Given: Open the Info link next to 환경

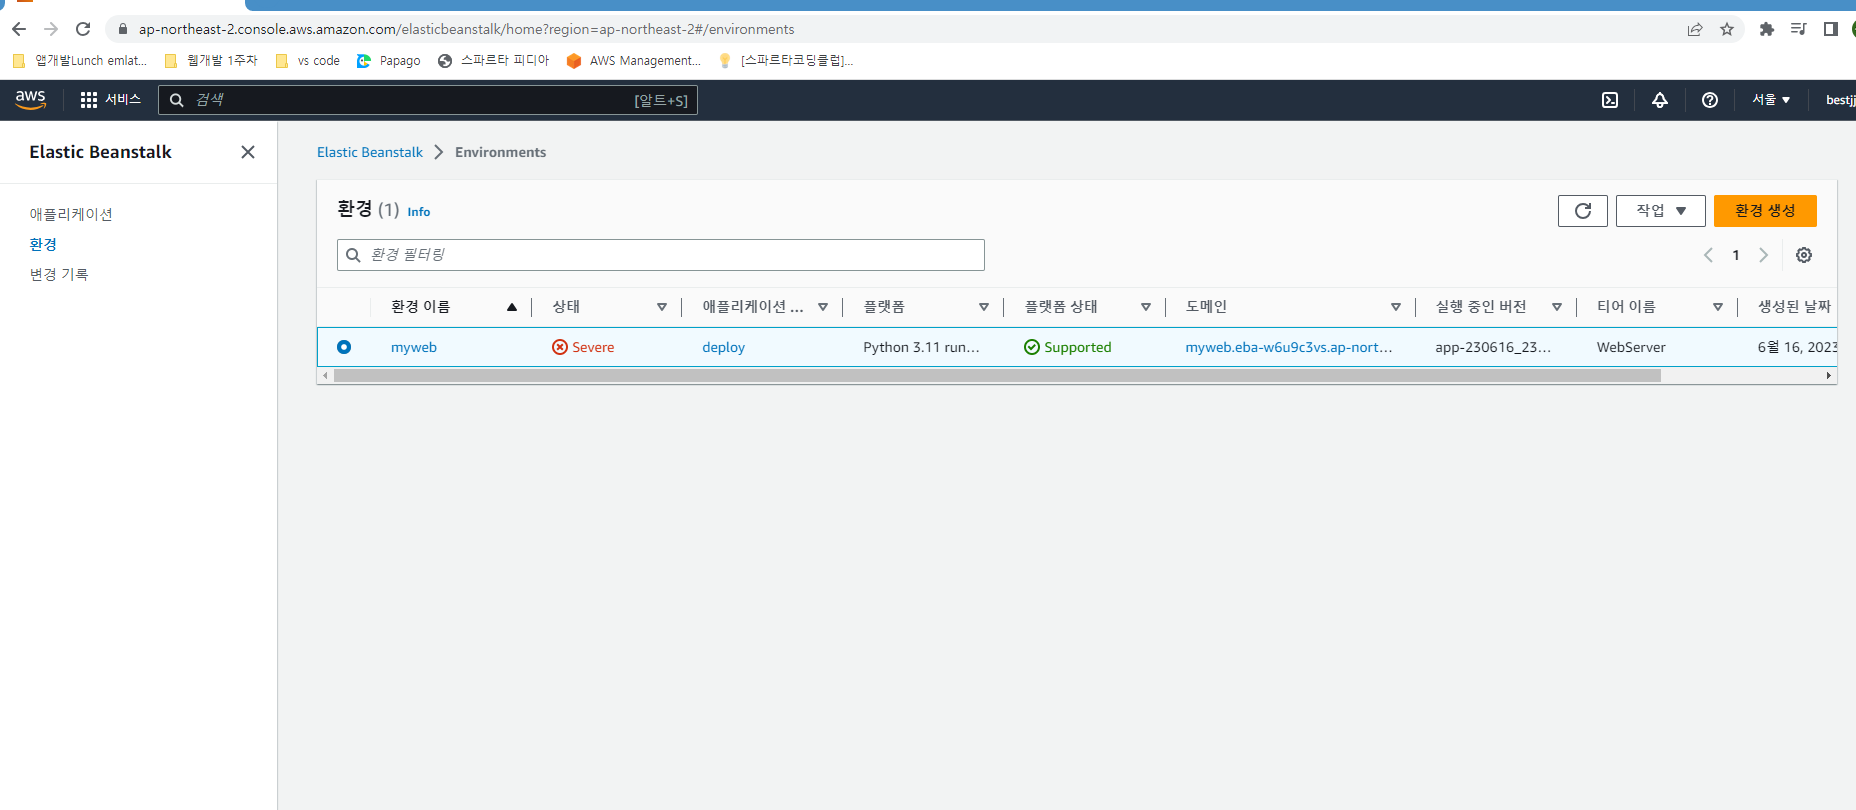Looking at the screenshot, I should [x=419, y=212].
